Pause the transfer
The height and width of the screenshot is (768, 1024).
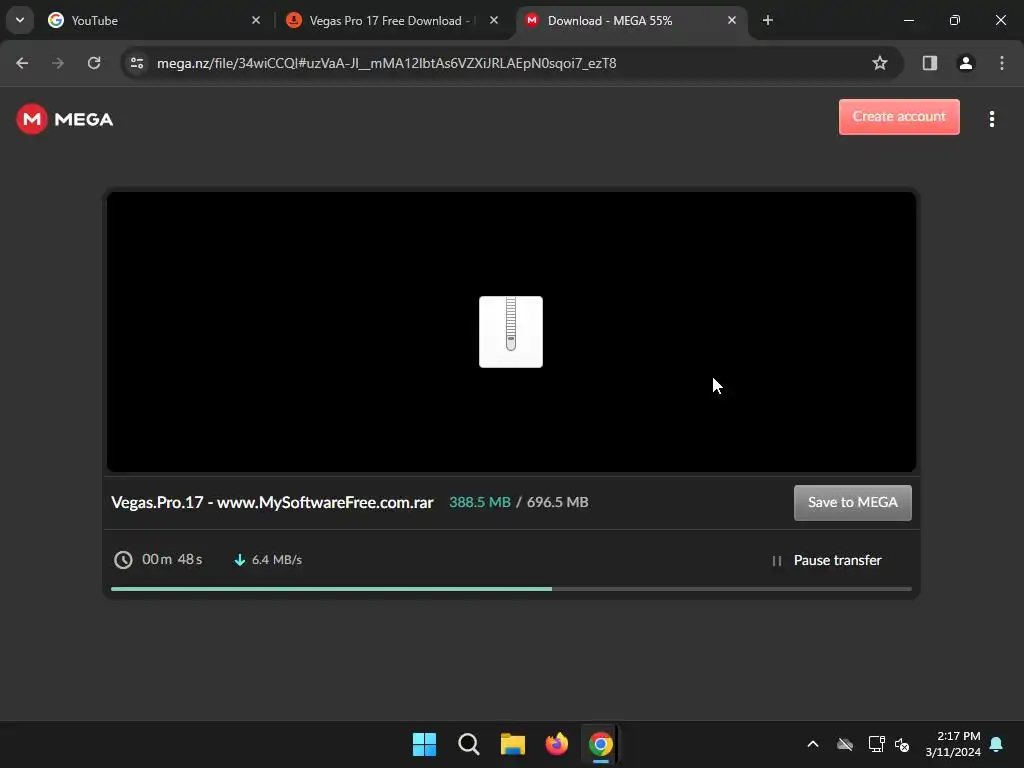point(827,560)
